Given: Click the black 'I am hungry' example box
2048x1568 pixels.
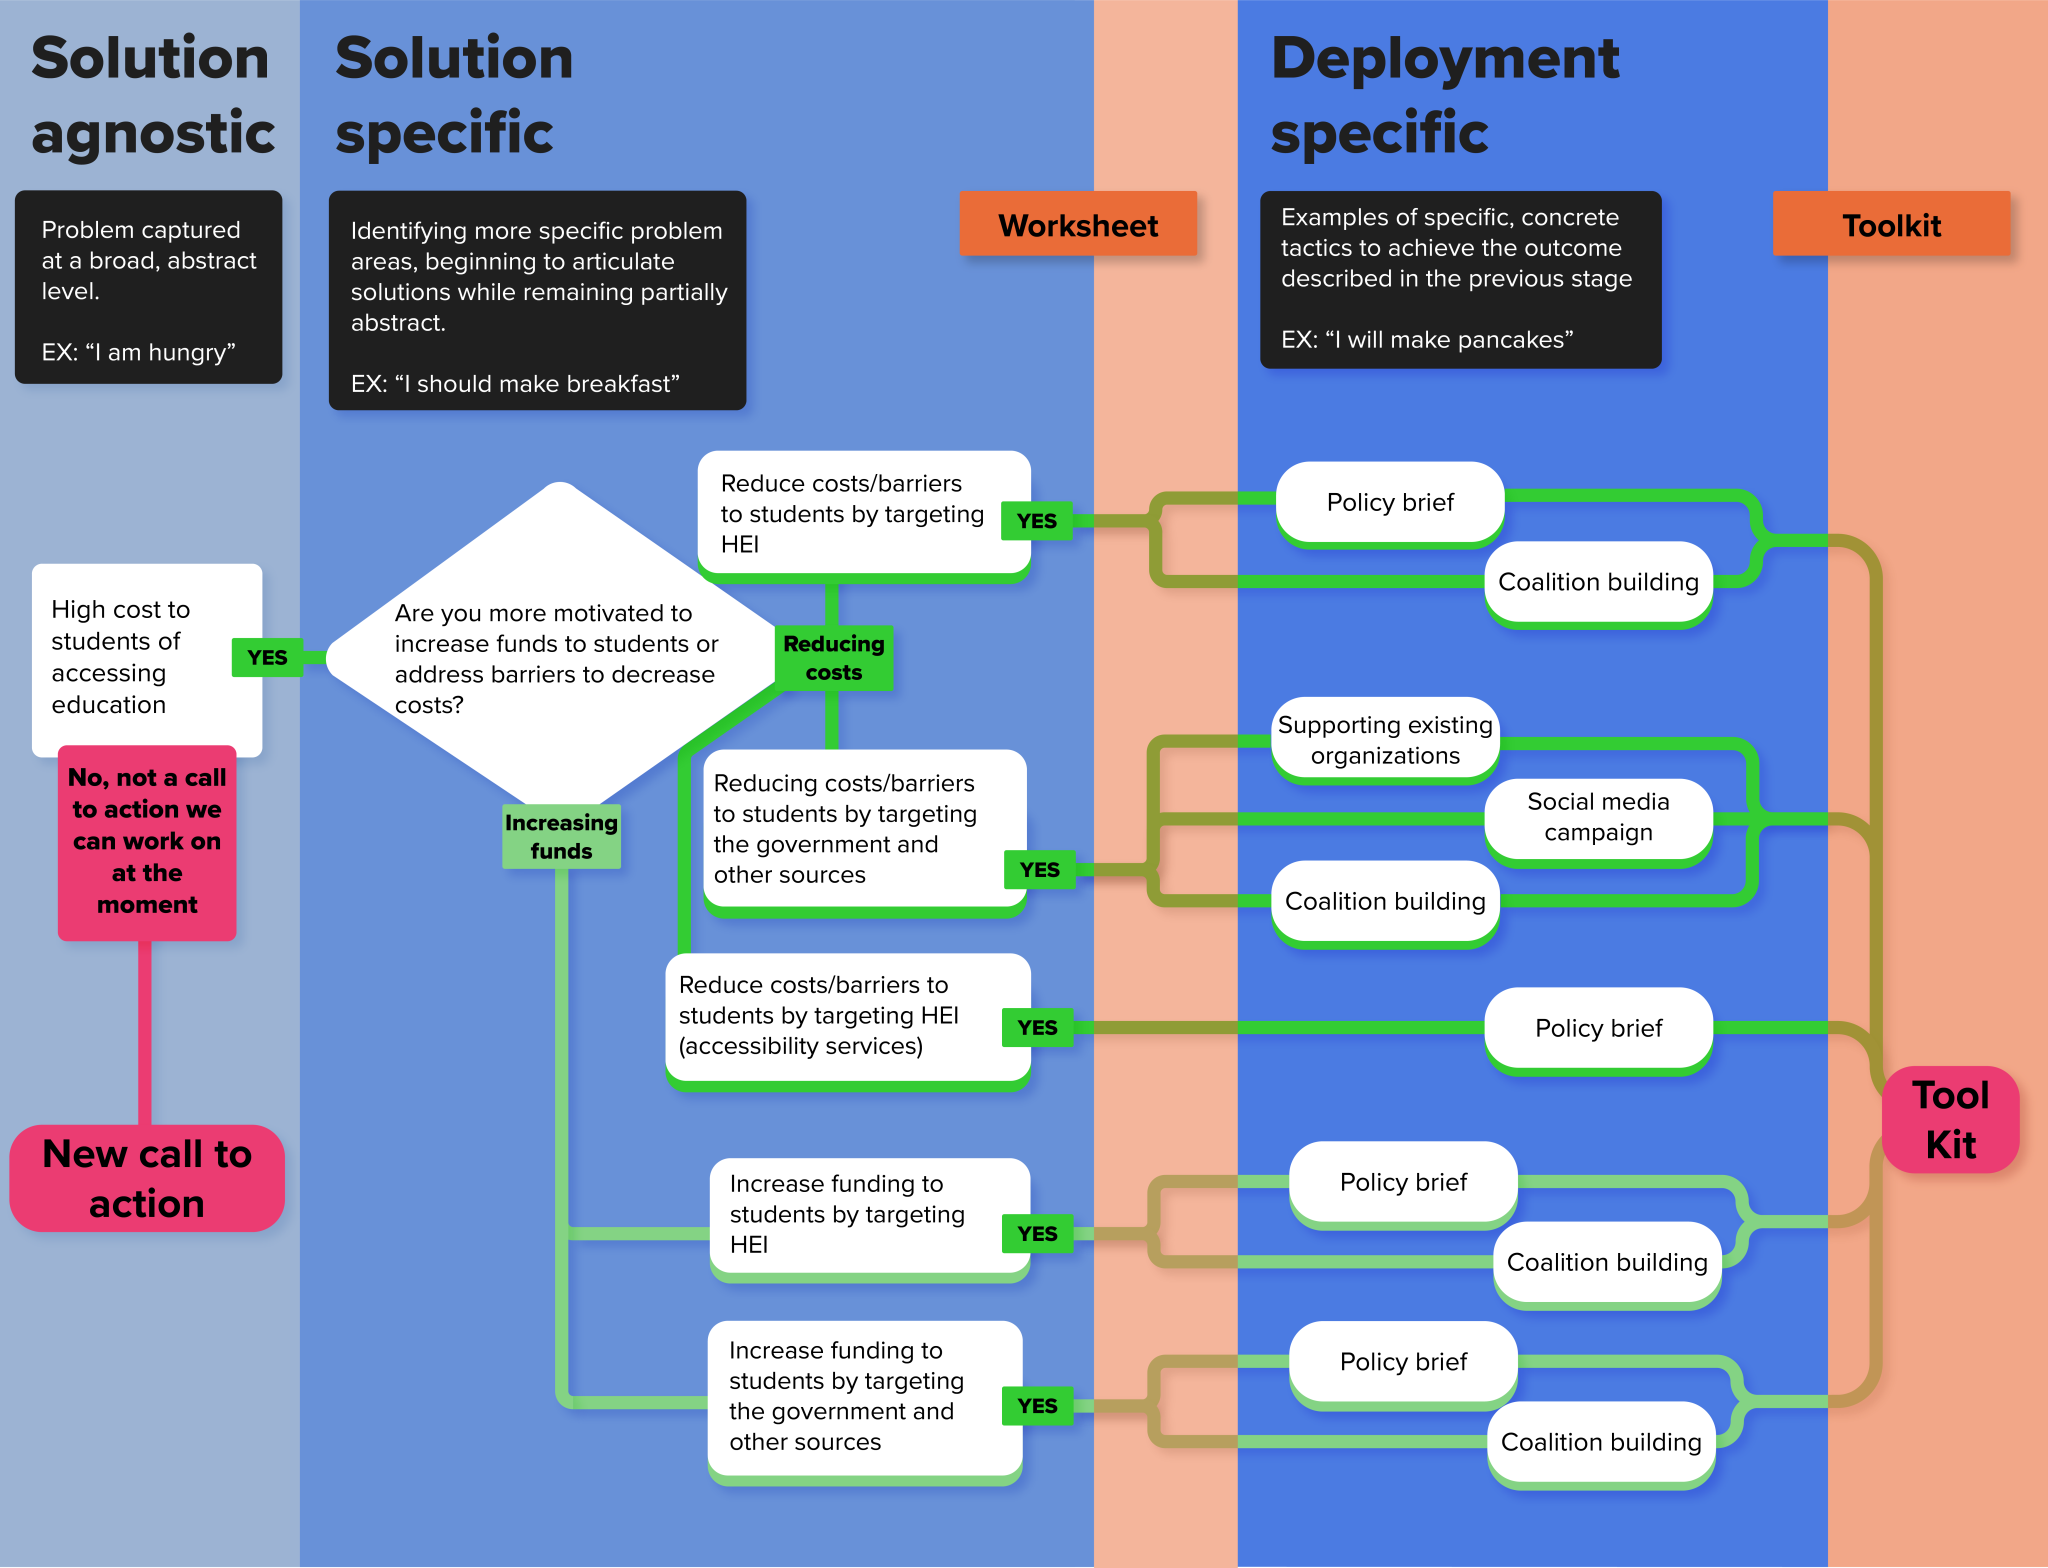Looking at the screenshot, I should click(x=148, y=287).
